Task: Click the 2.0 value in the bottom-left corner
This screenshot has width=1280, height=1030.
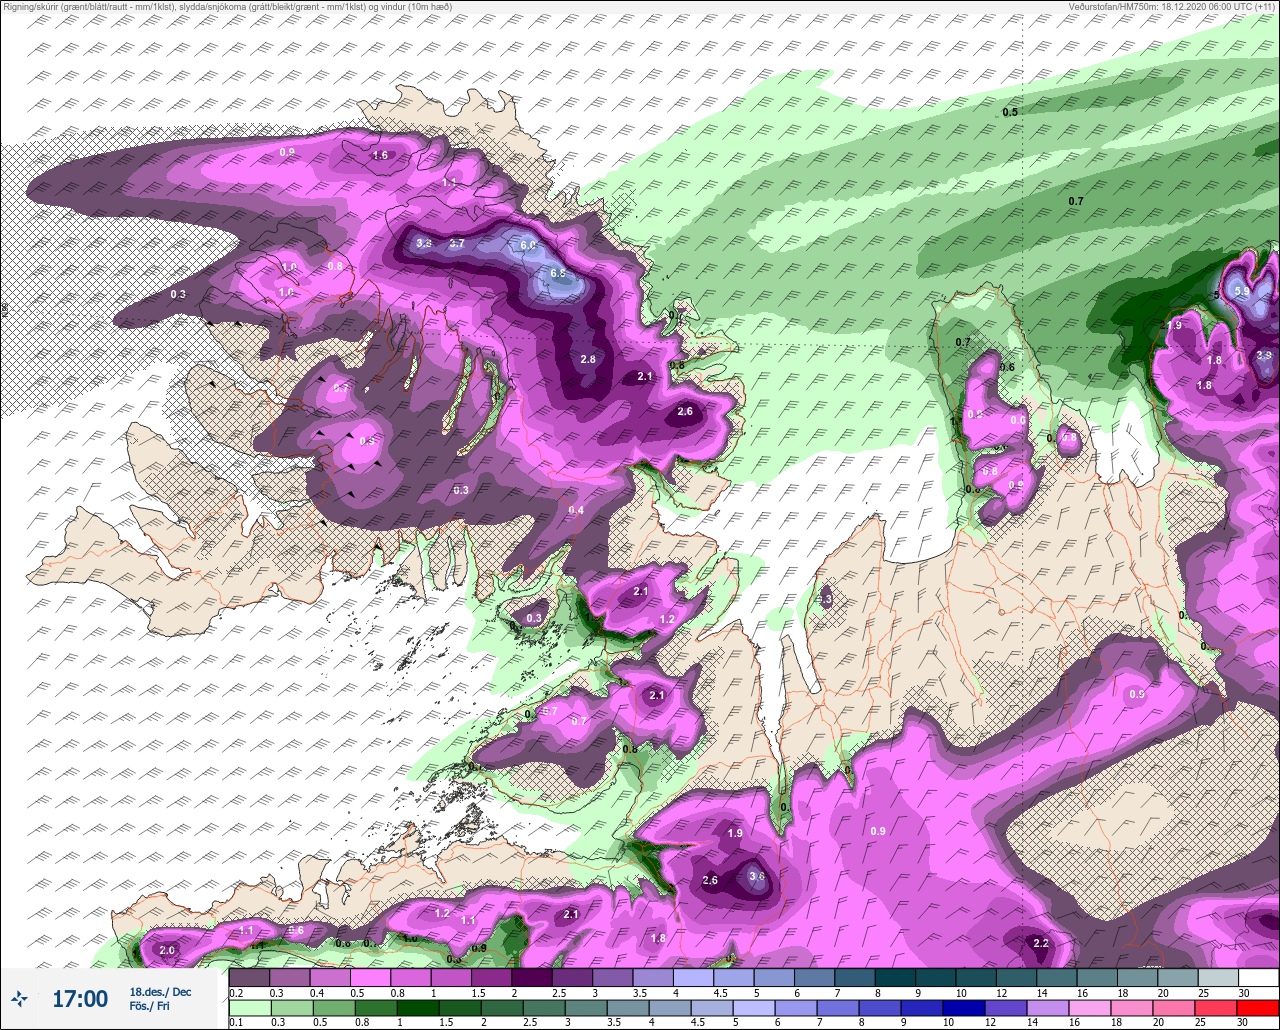Action: 167,950
